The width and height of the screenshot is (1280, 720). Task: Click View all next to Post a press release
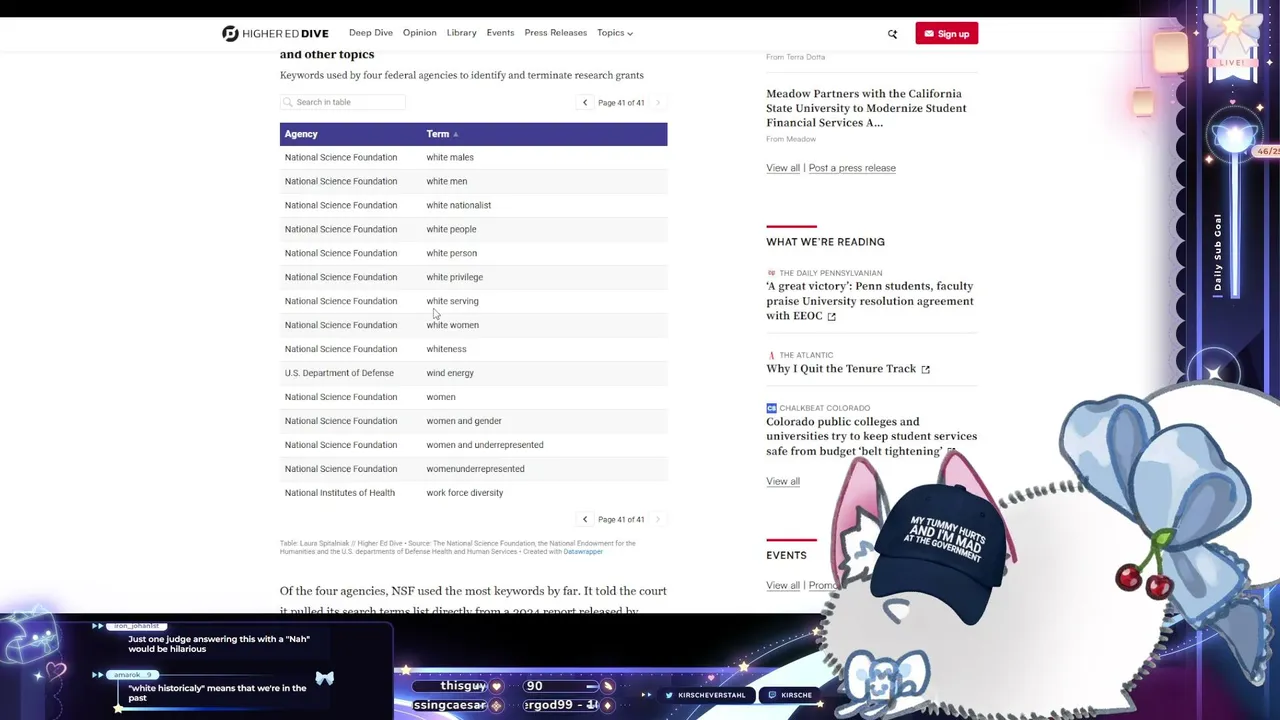[783, 168]
